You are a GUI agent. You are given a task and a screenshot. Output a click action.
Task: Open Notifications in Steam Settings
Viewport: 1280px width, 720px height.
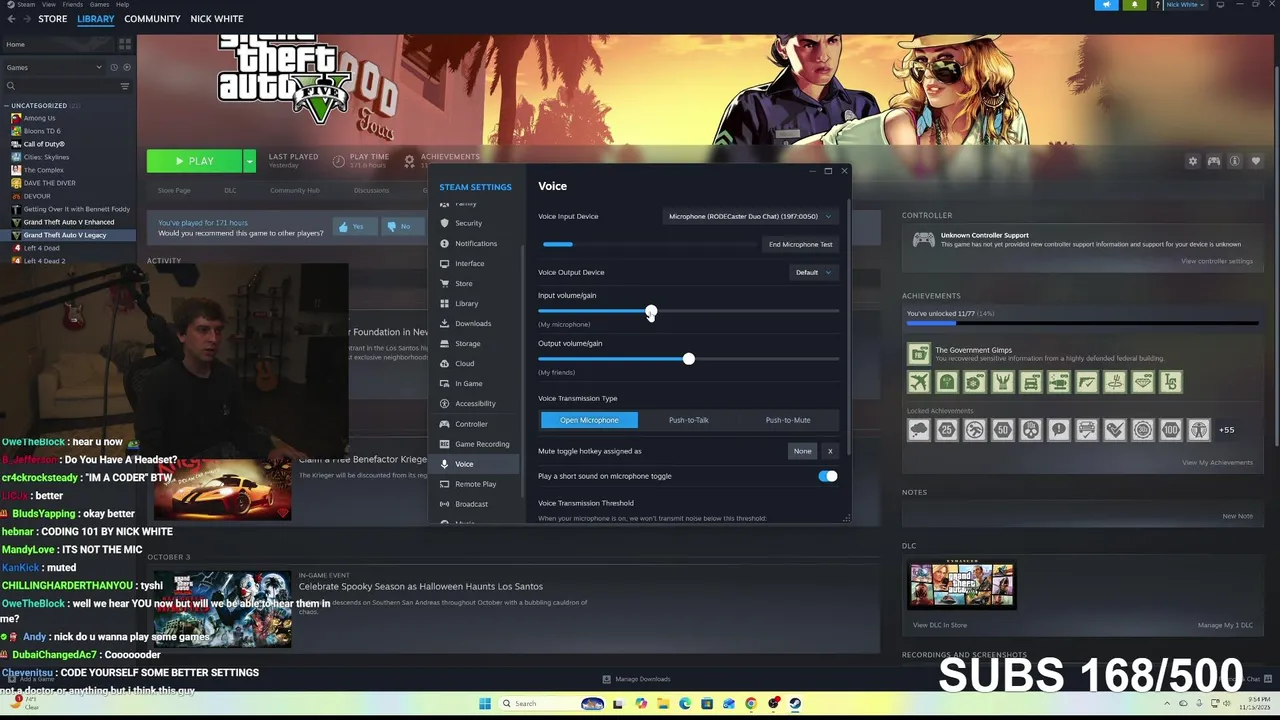[x=475, y=243]
